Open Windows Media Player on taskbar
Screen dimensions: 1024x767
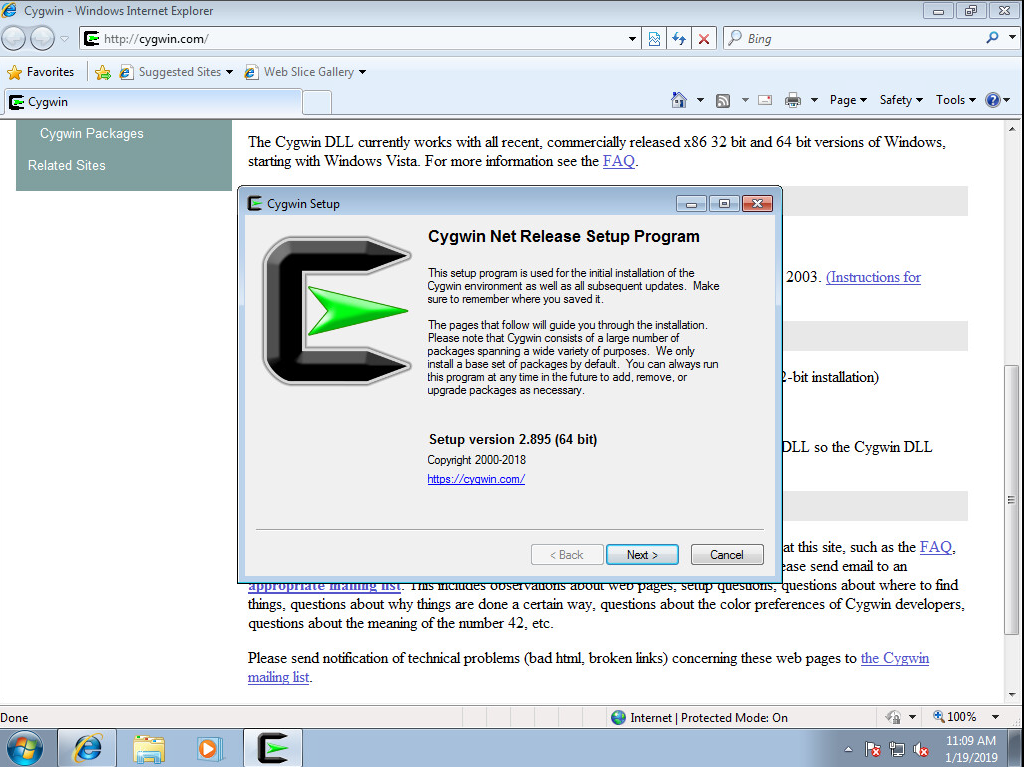(210, 748)
